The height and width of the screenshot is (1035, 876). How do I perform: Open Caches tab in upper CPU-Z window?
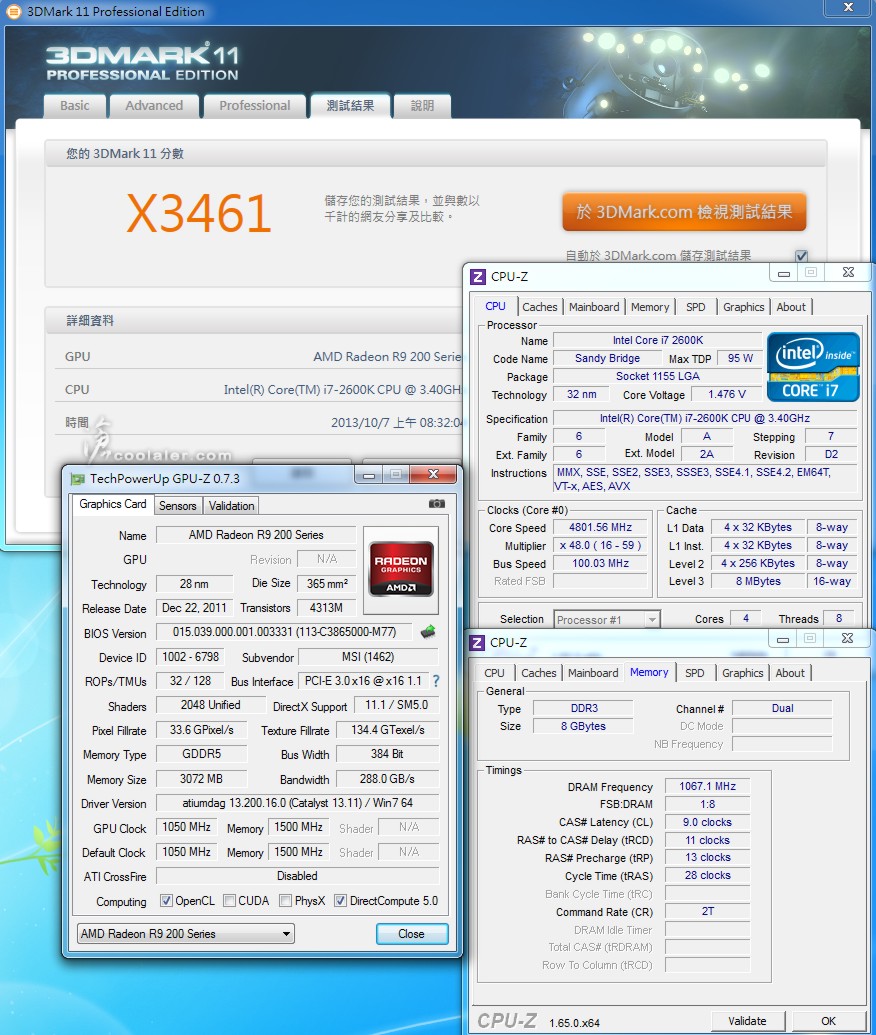point(540,307)
